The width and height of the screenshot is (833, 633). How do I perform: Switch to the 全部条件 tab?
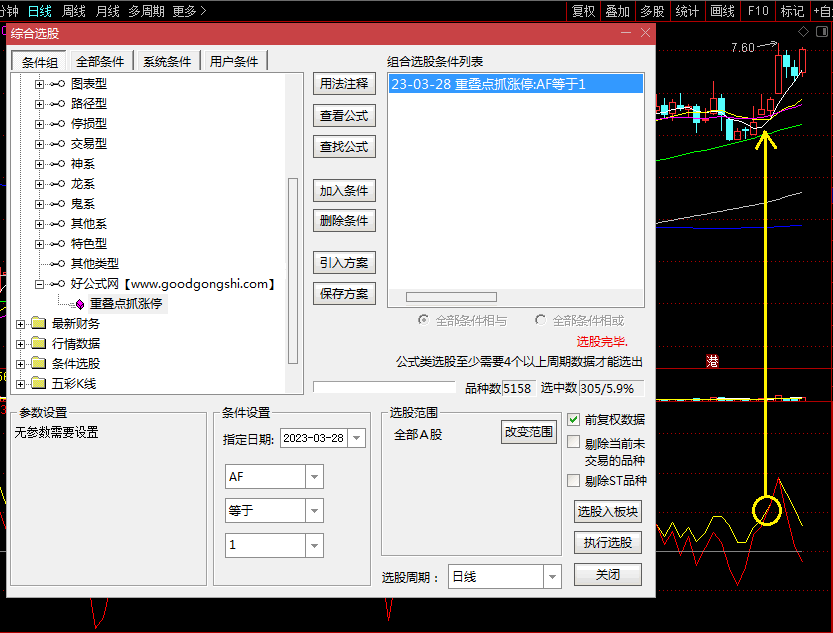pyautogui.click(x=100, y=62)
